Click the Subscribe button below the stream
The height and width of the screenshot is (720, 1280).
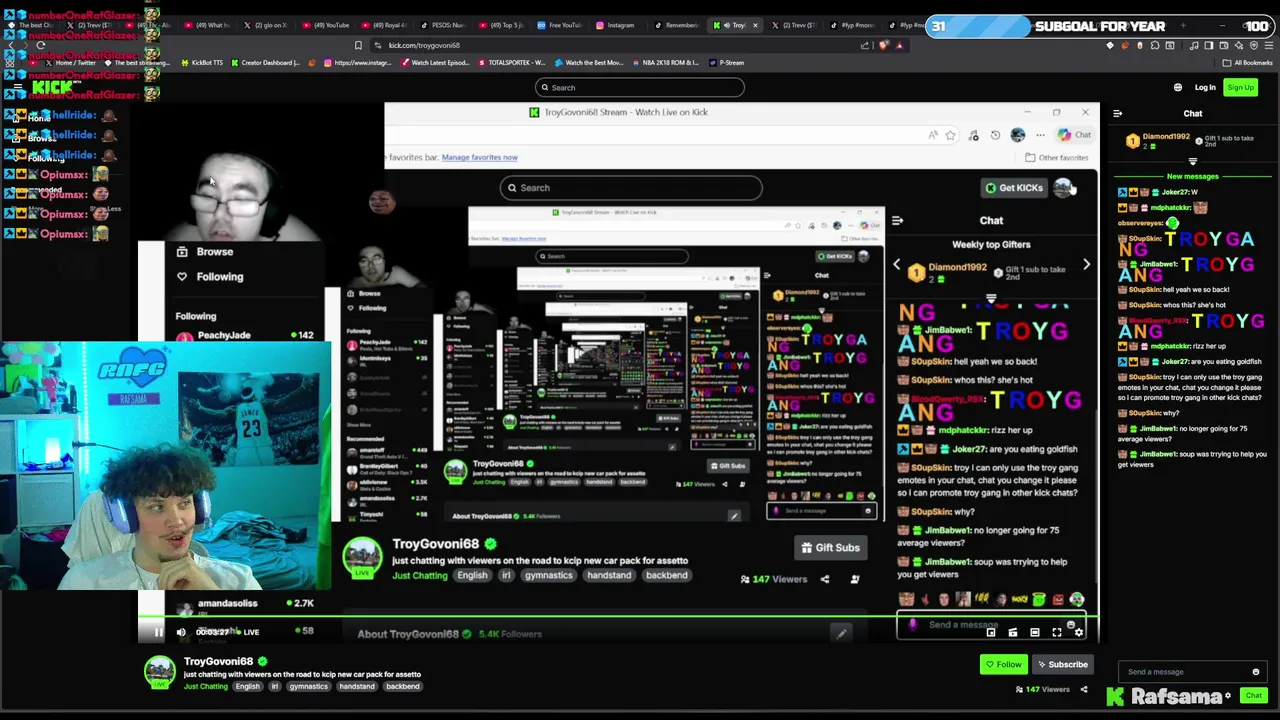click(x=1062, y=664)
